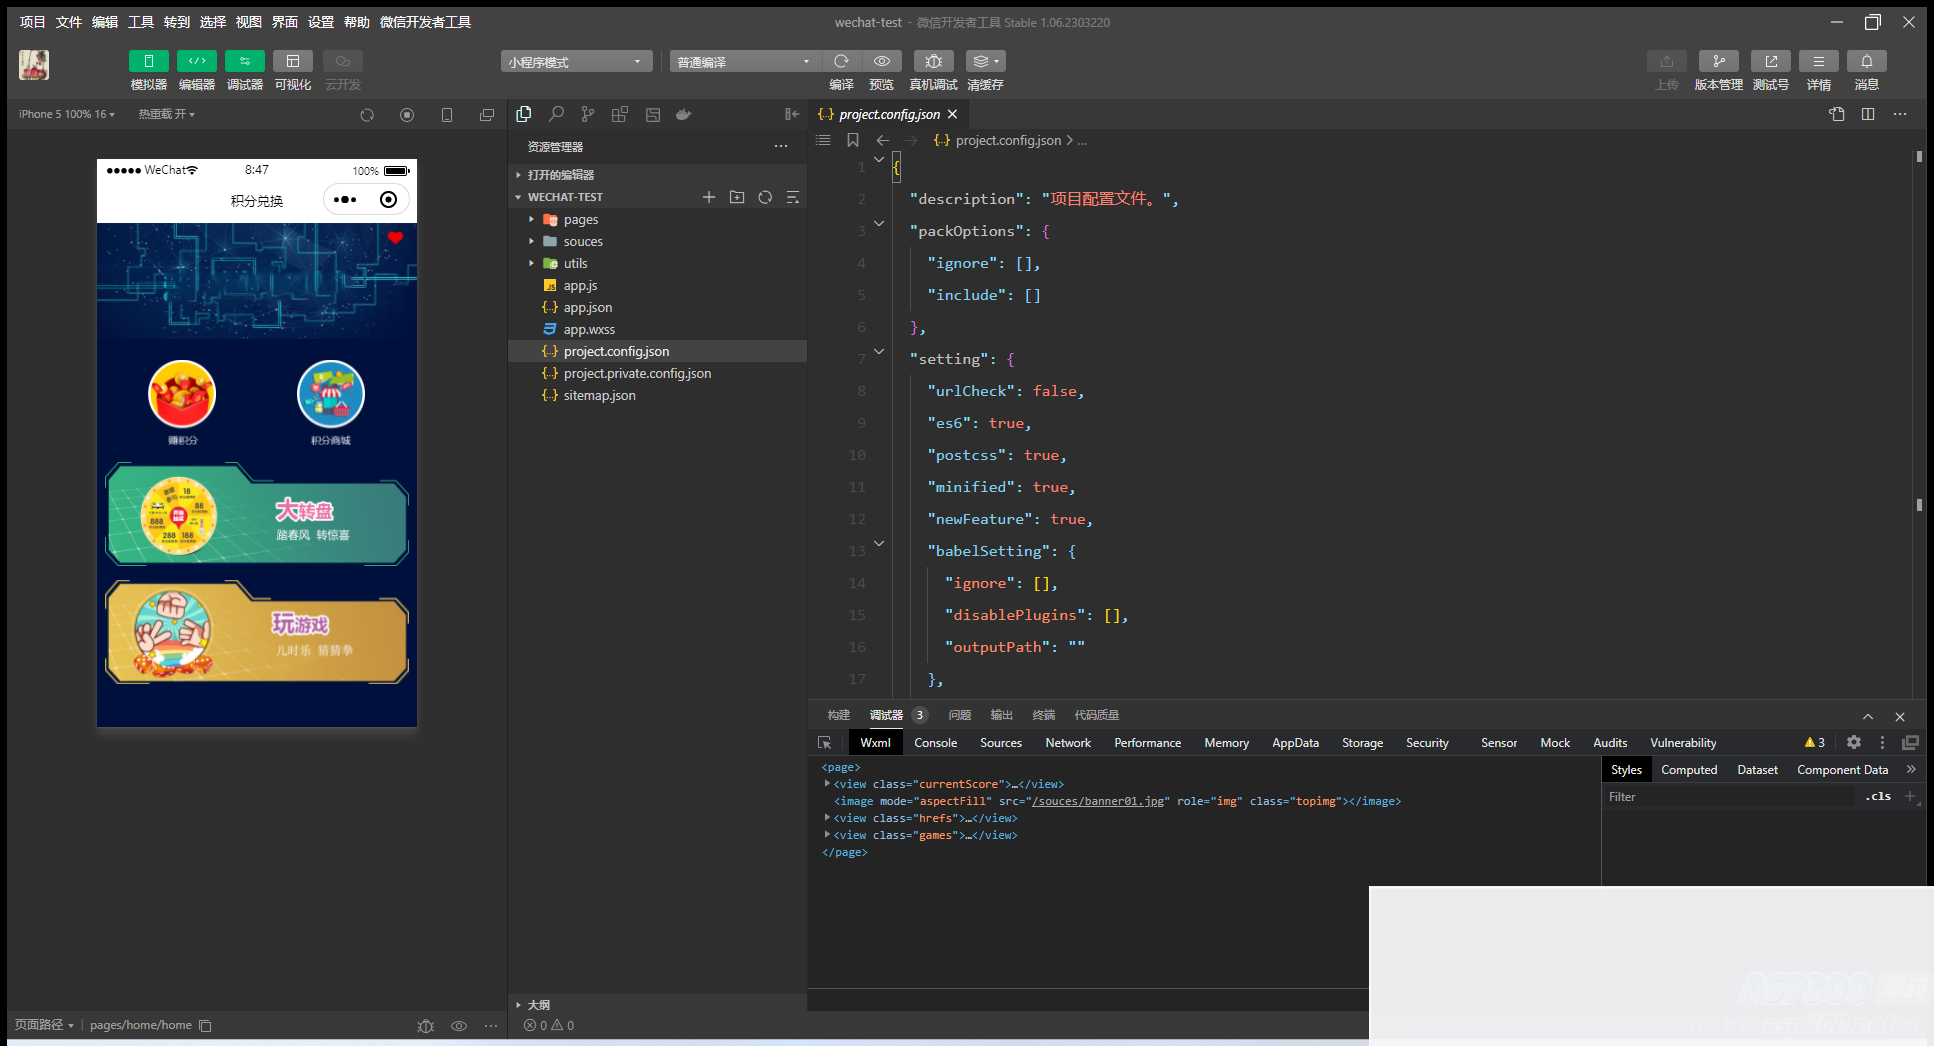Screen dimensions: 1934x1046
Task: Toggle the simulator (模拟器) panel
Action: click(x=148, y=62)
